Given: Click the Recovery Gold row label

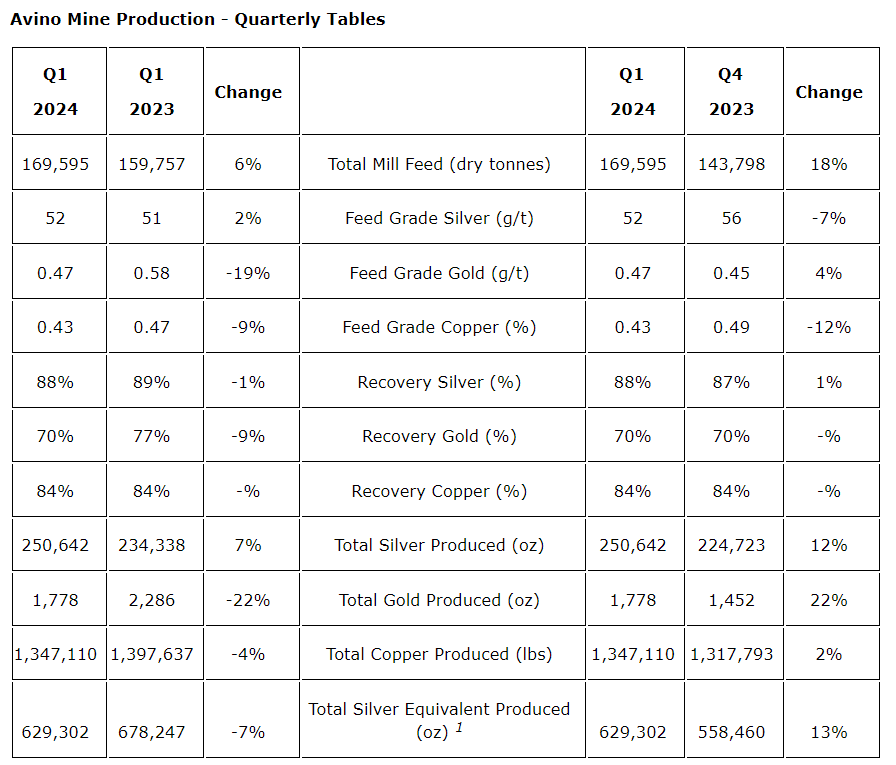Looking at the screenshot, I should point(439,436).
